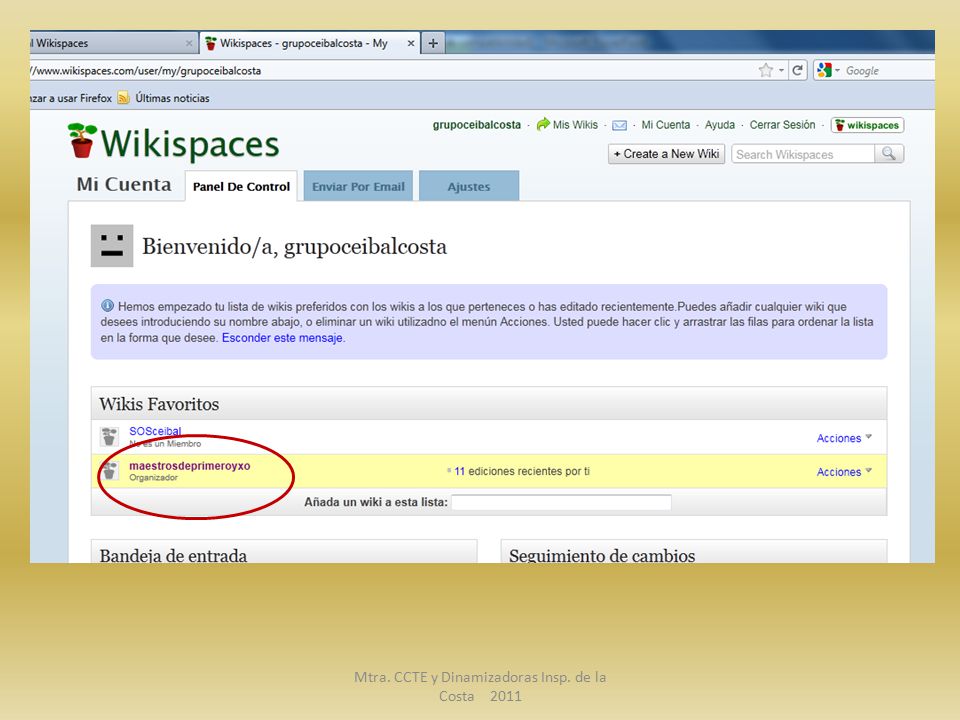Click the Wikispaces logo
Image resolution: width=960 pixels, height=720 pixels.
pos(173,141)
